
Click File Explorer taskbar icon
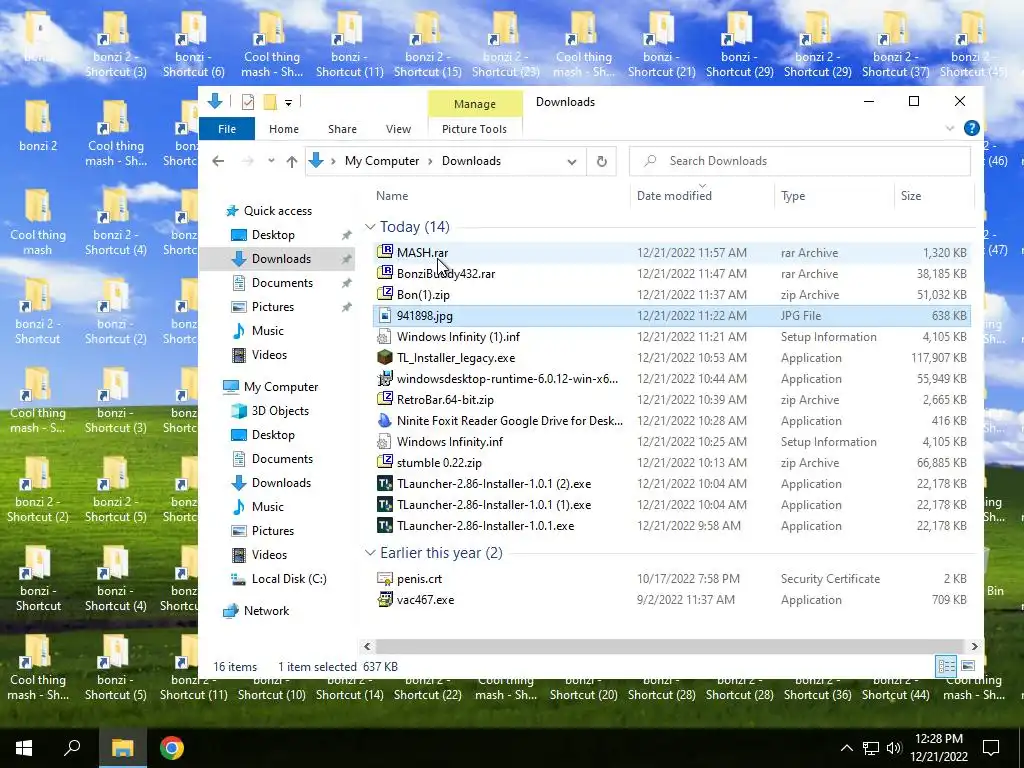pos(122,748)
